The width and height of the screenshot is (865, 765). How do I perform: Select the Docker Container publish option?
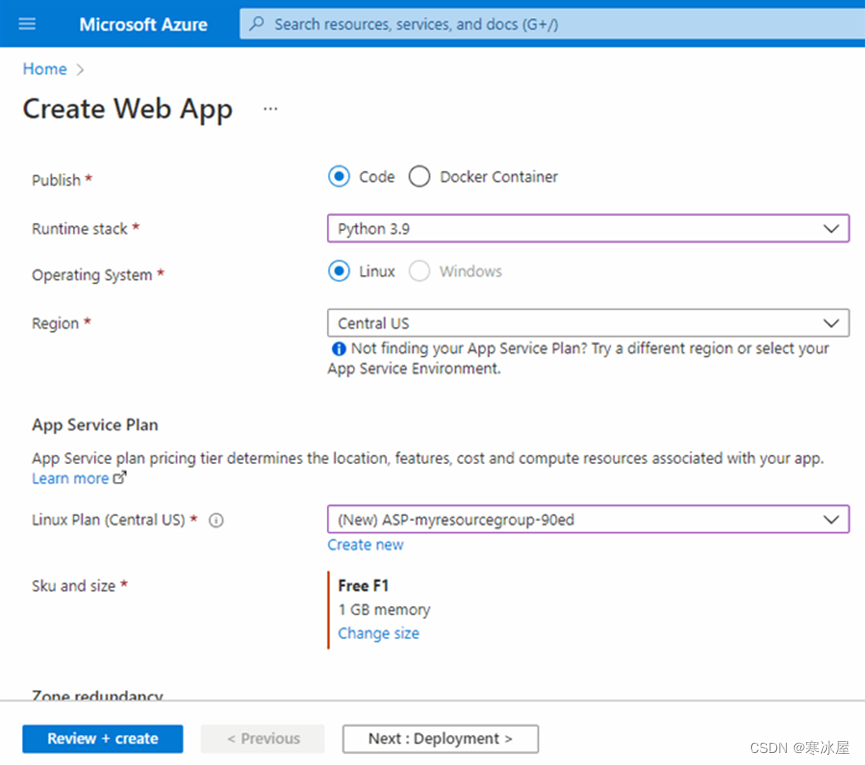click(419, 177)
